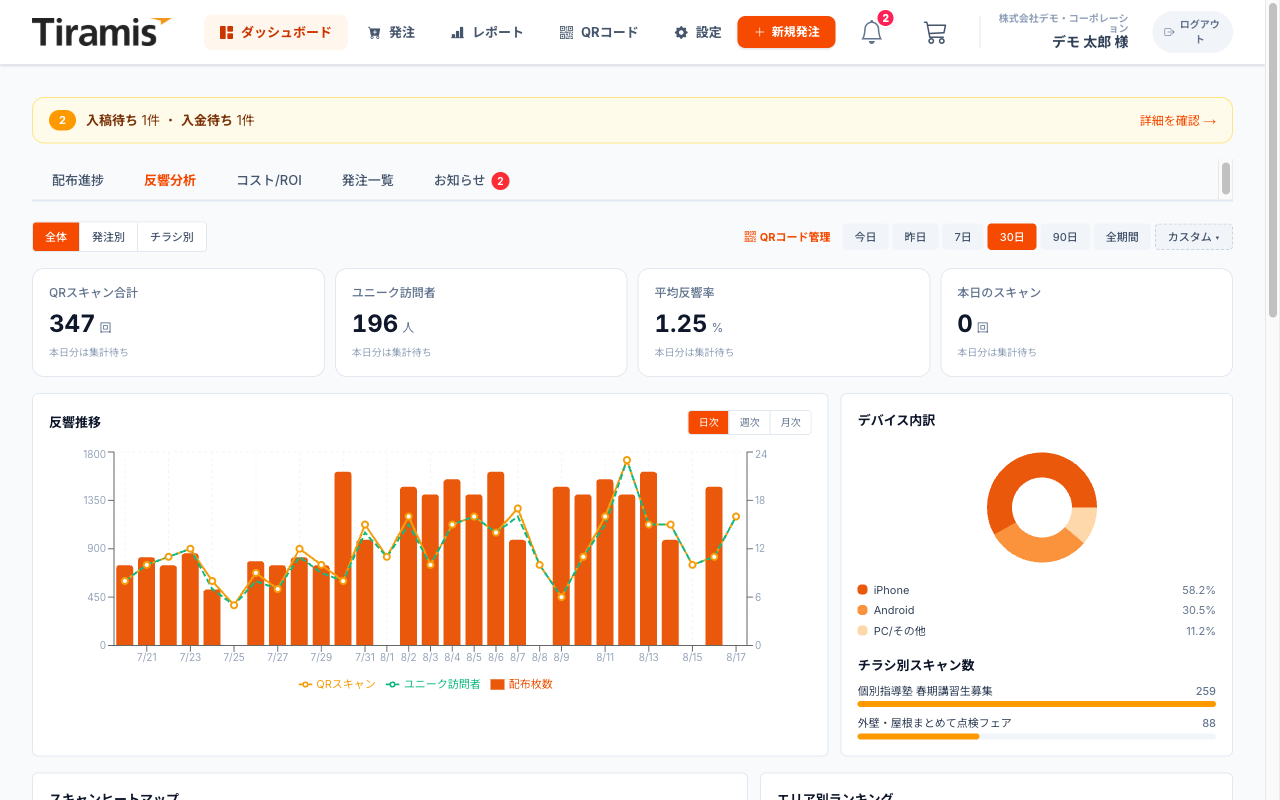Open the shopping cart
Image resolution: width=1280 pixels, height=800 pixels.
point(935,32)
